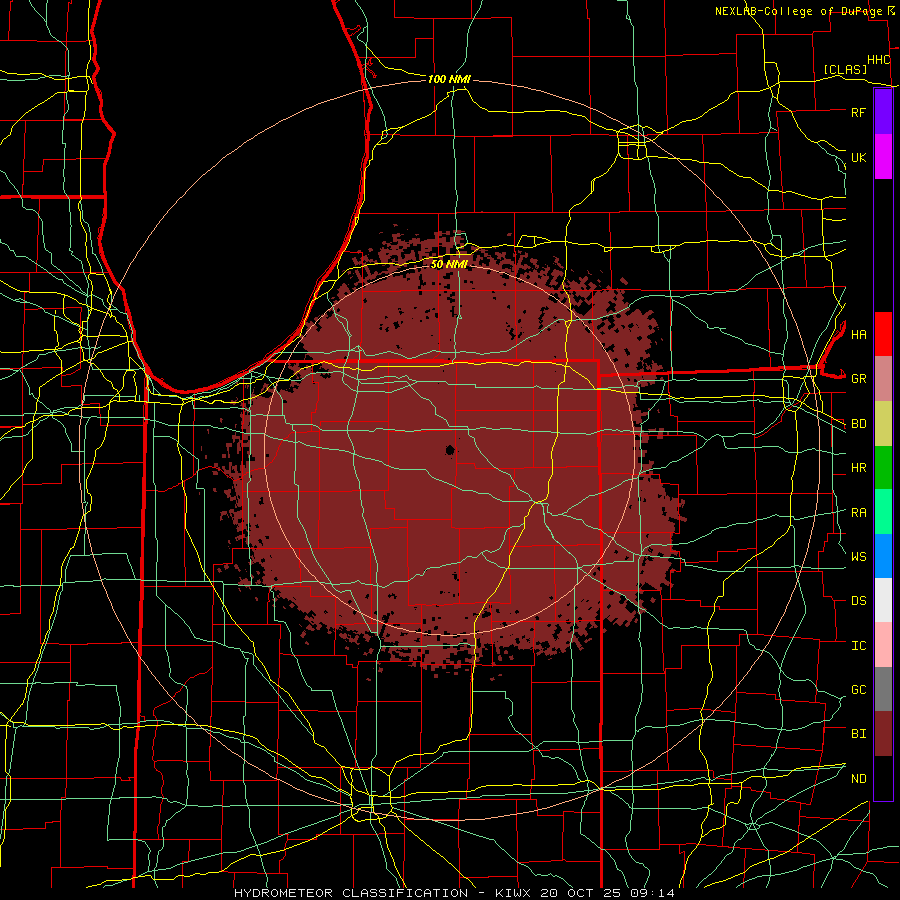Click the dark green HR legend swatch
The width and height of the screenshot is (900, 900).
(883, 468)
